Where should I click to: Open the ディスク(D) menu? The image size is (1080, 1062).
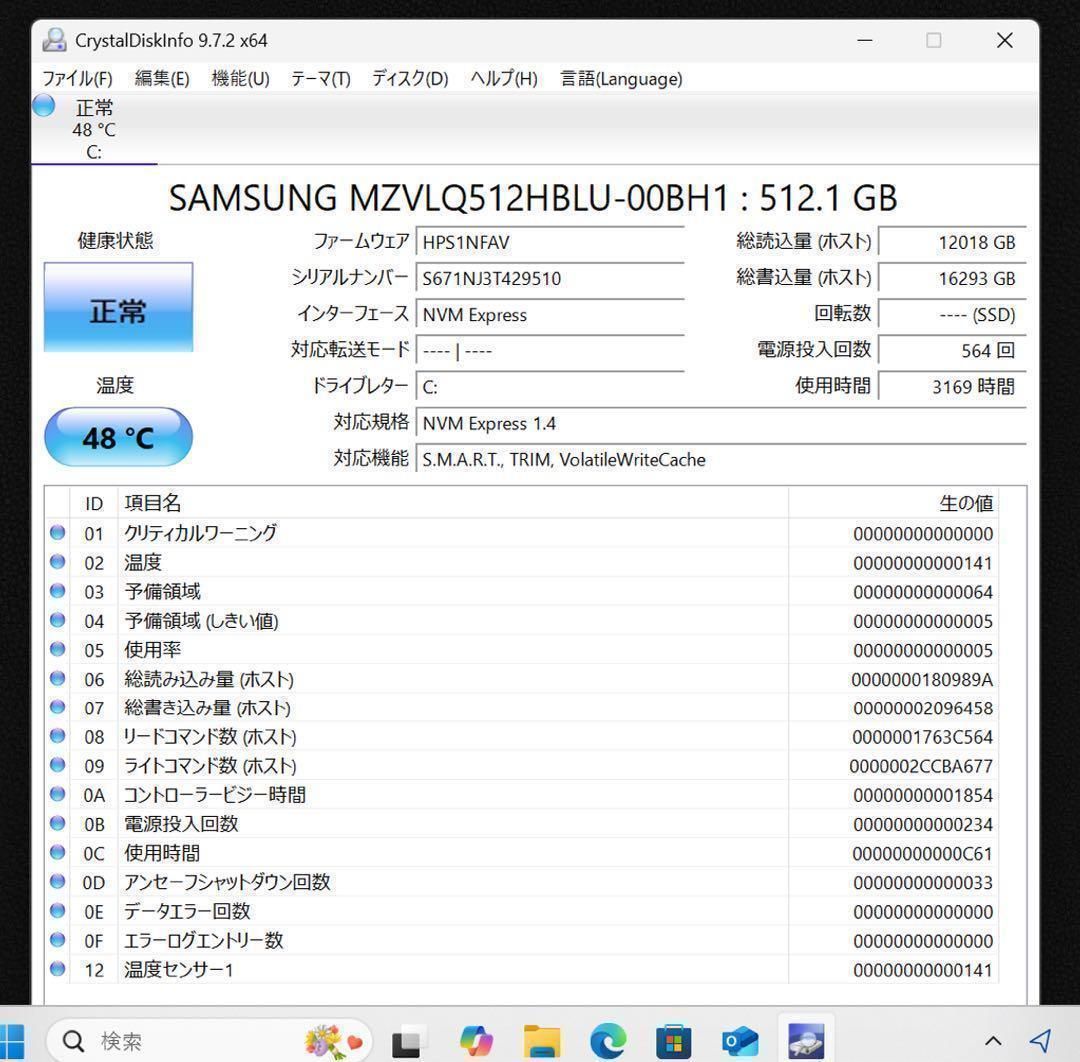pos(410,78)
